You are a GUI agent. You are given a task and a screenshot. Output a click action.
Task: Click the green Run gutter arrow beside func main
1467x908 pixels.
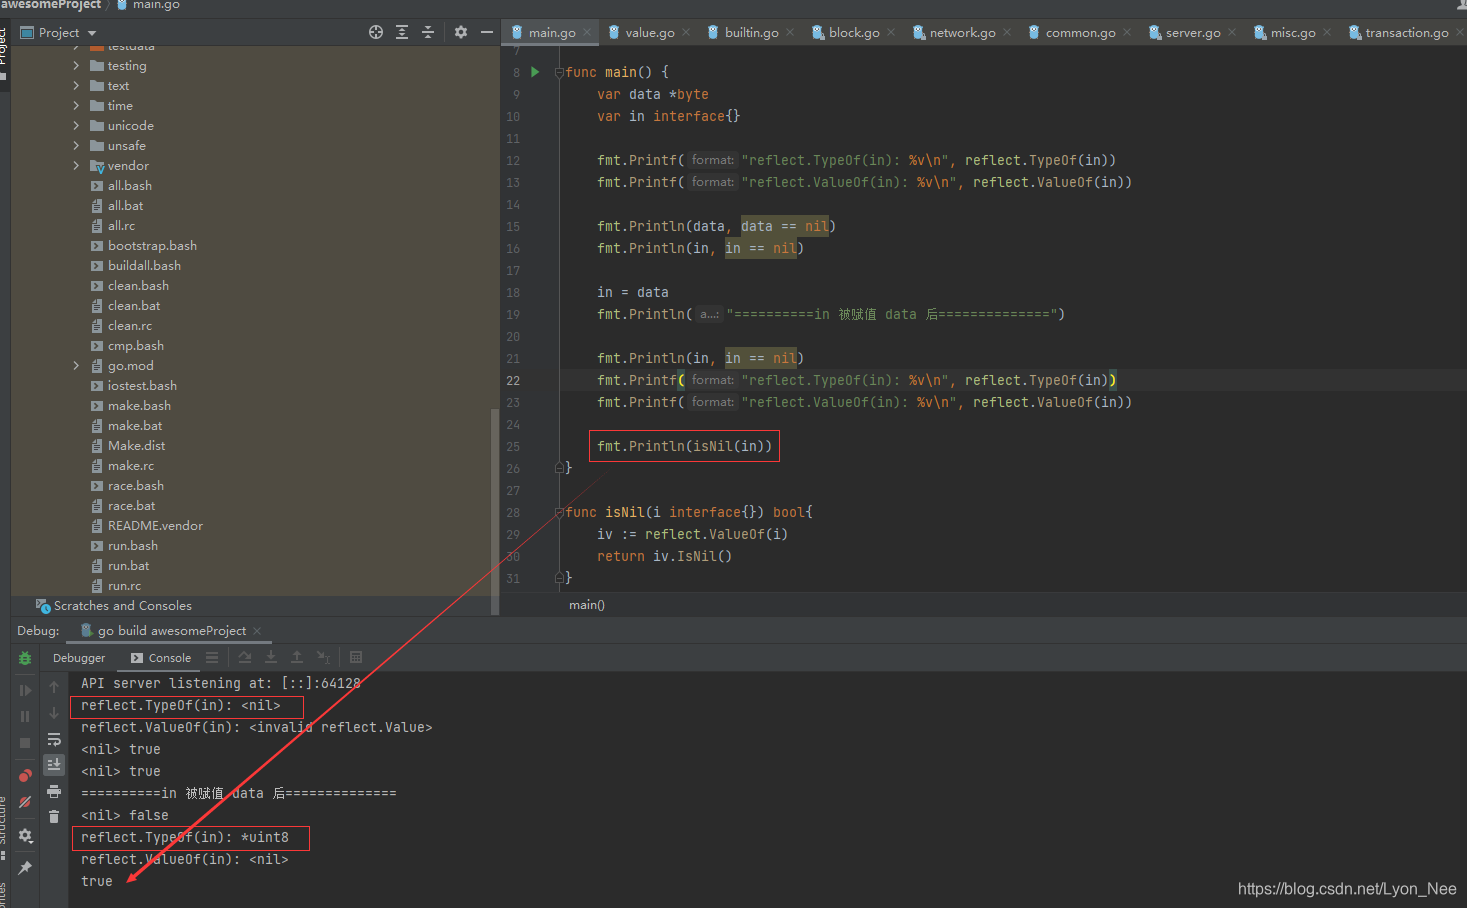click(x=535, y=72)
